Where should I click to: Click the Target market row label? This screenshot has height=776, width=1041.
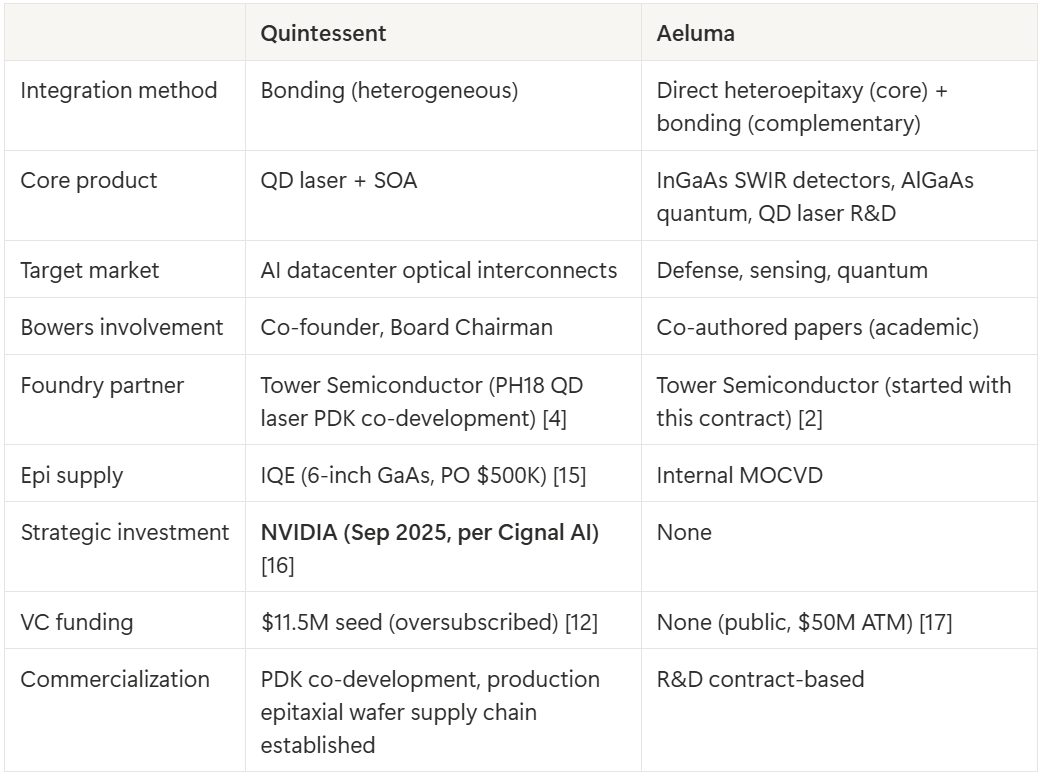(90, 270)
